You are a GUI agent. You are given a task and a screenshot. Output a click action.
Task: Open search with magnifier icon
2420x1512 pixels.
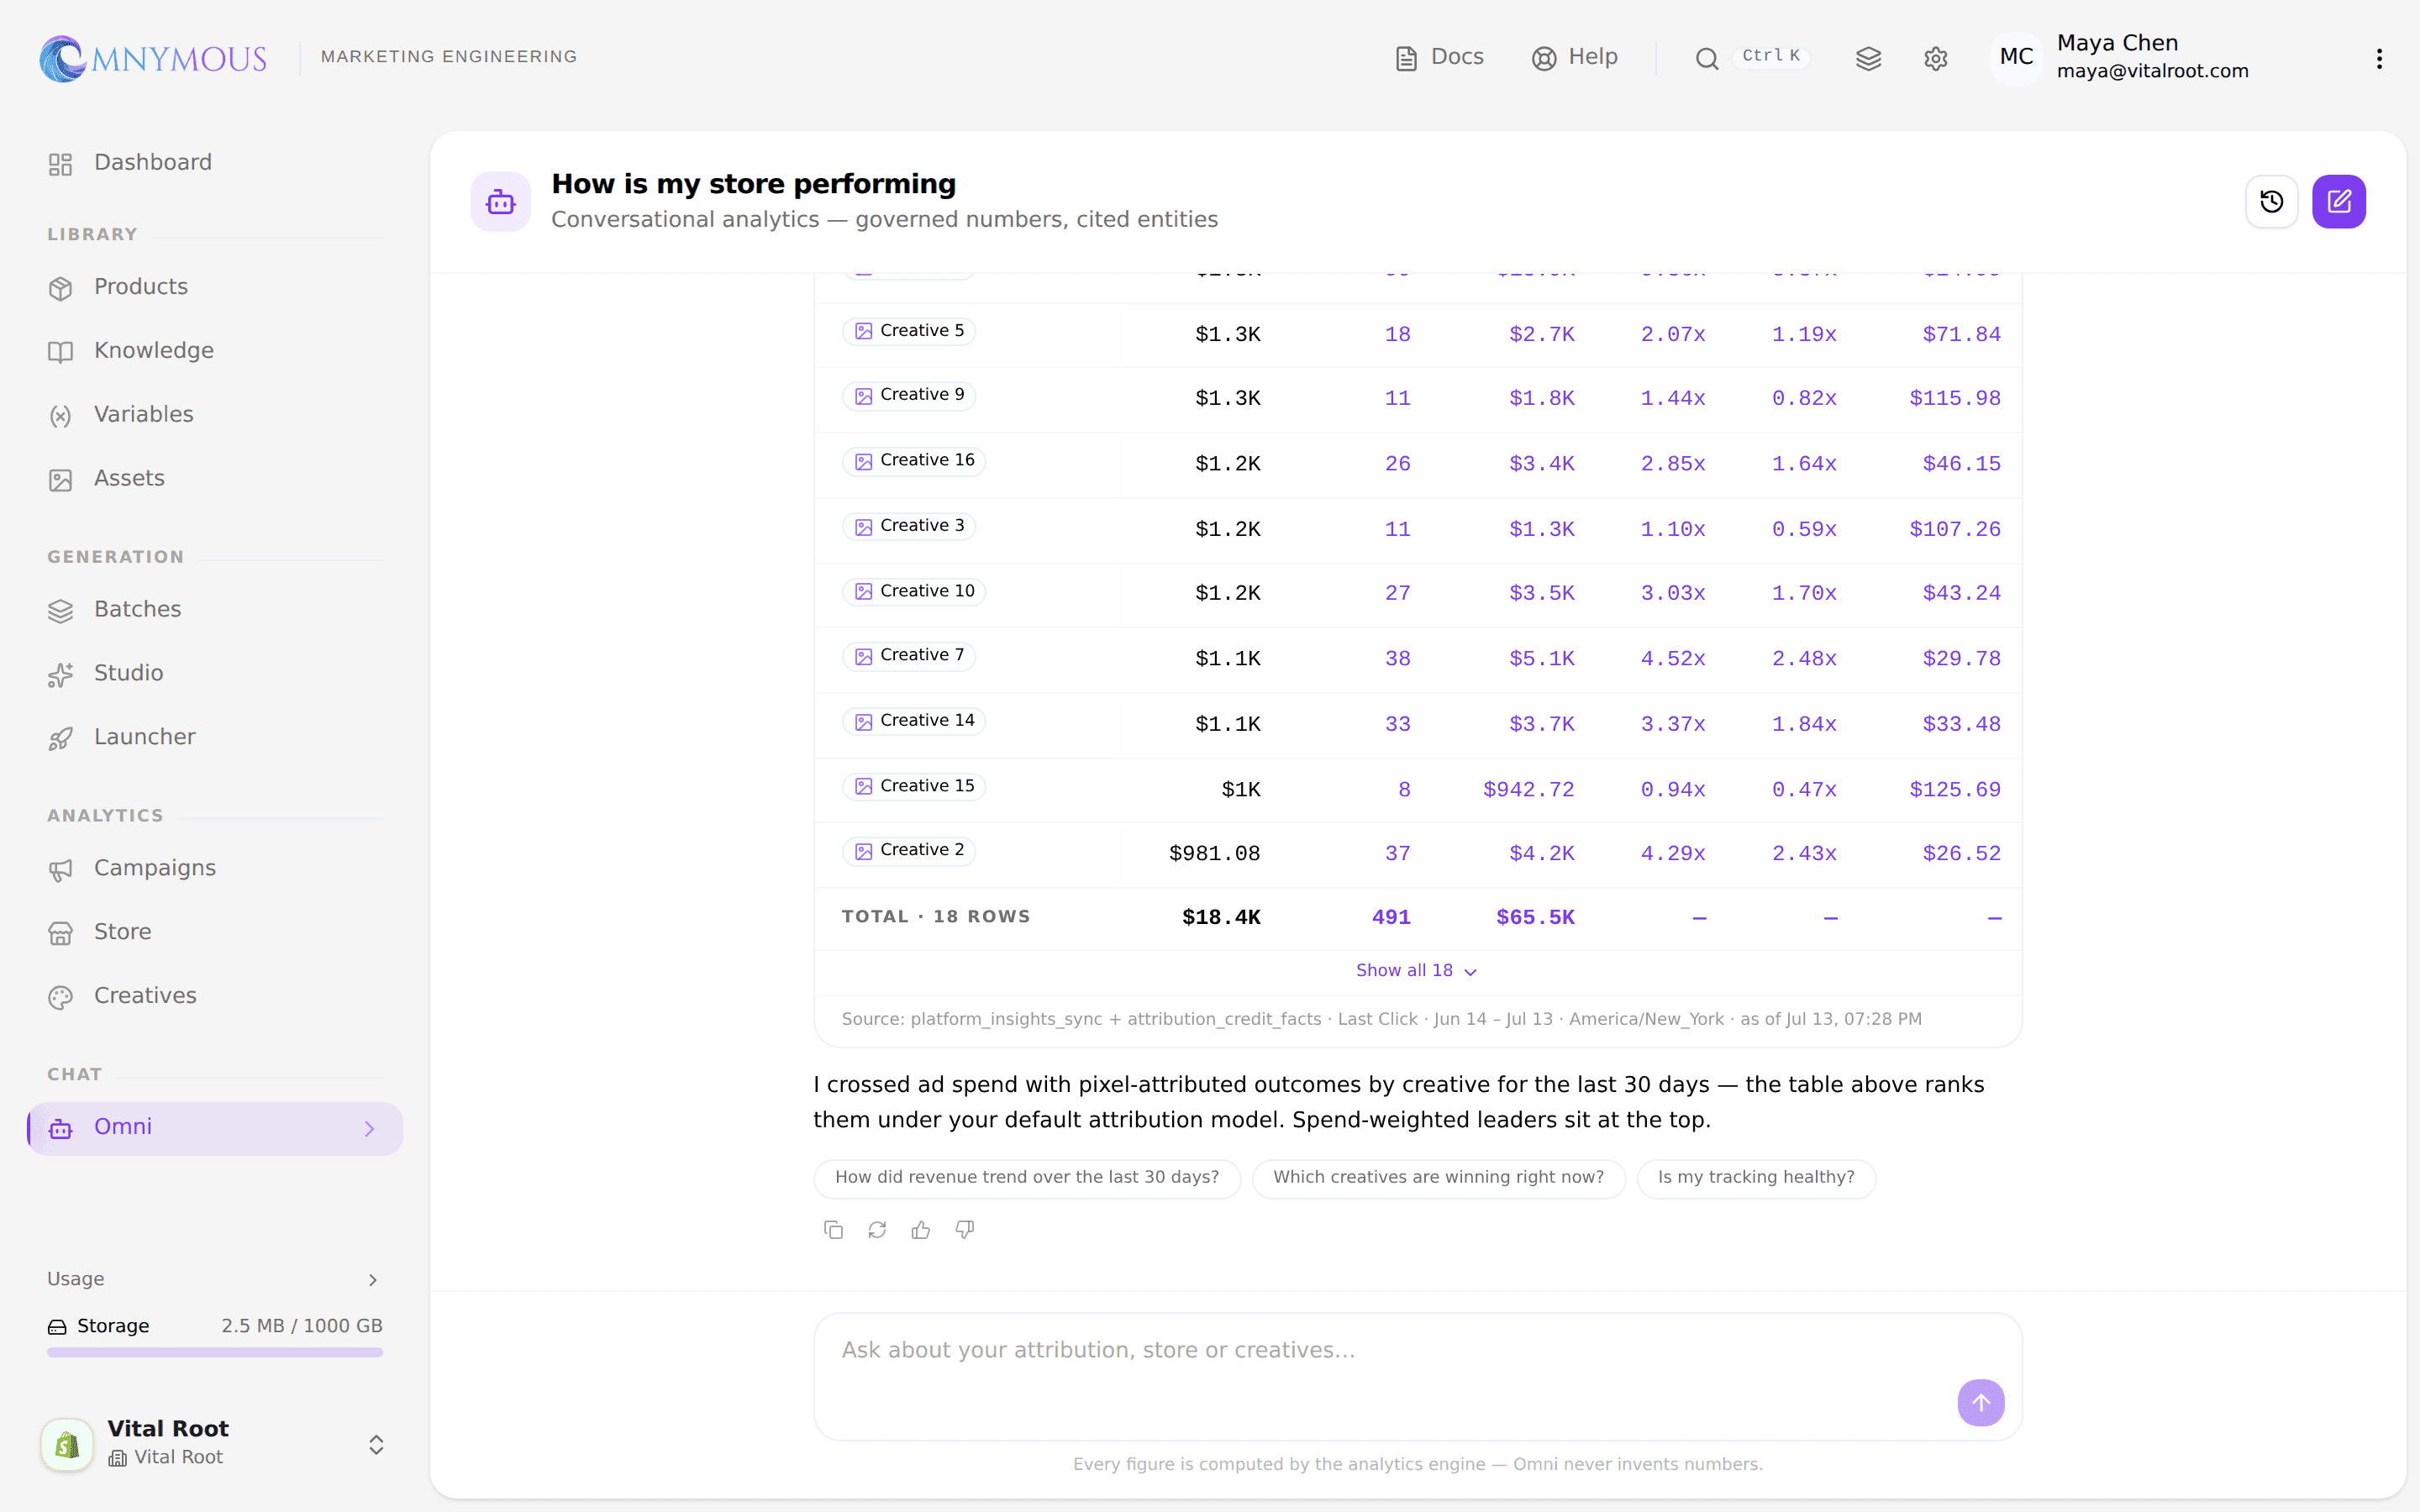(1706, 58)
